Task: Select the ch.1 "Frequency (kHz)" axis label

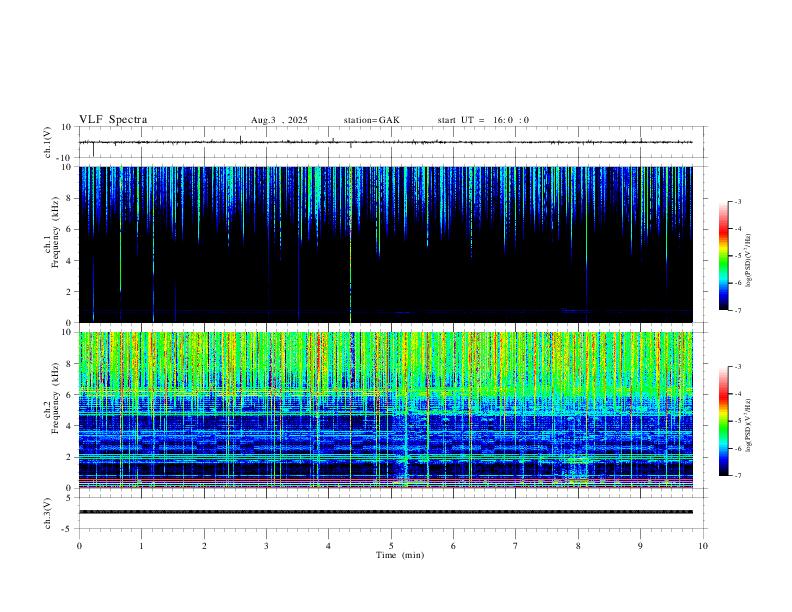Action: 56,233
